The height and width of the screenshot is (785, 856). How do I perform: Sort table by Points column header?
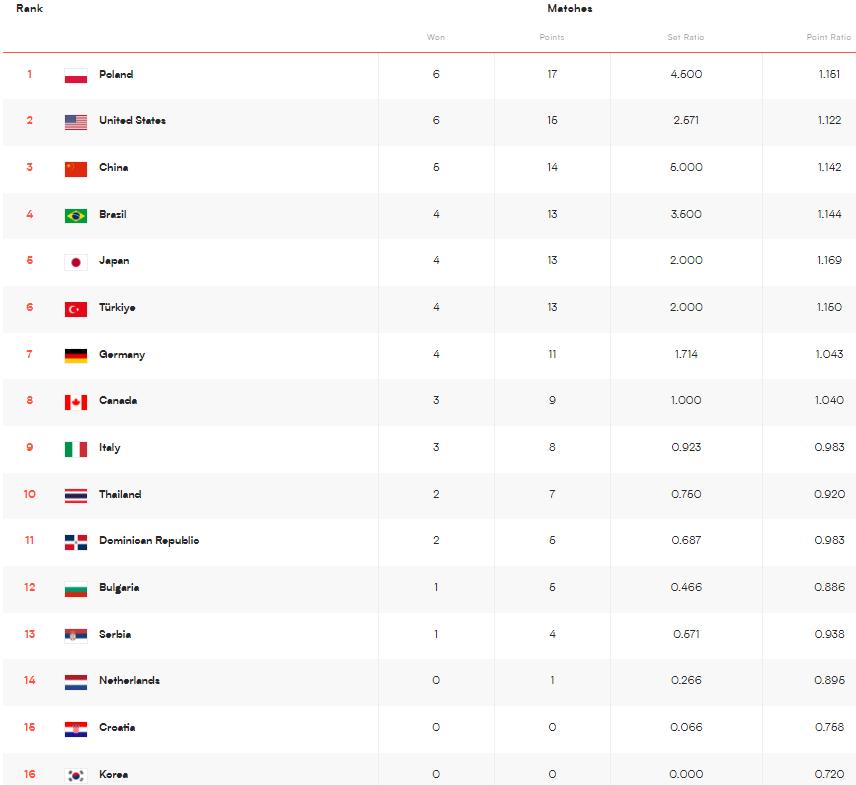coord(552,37)
